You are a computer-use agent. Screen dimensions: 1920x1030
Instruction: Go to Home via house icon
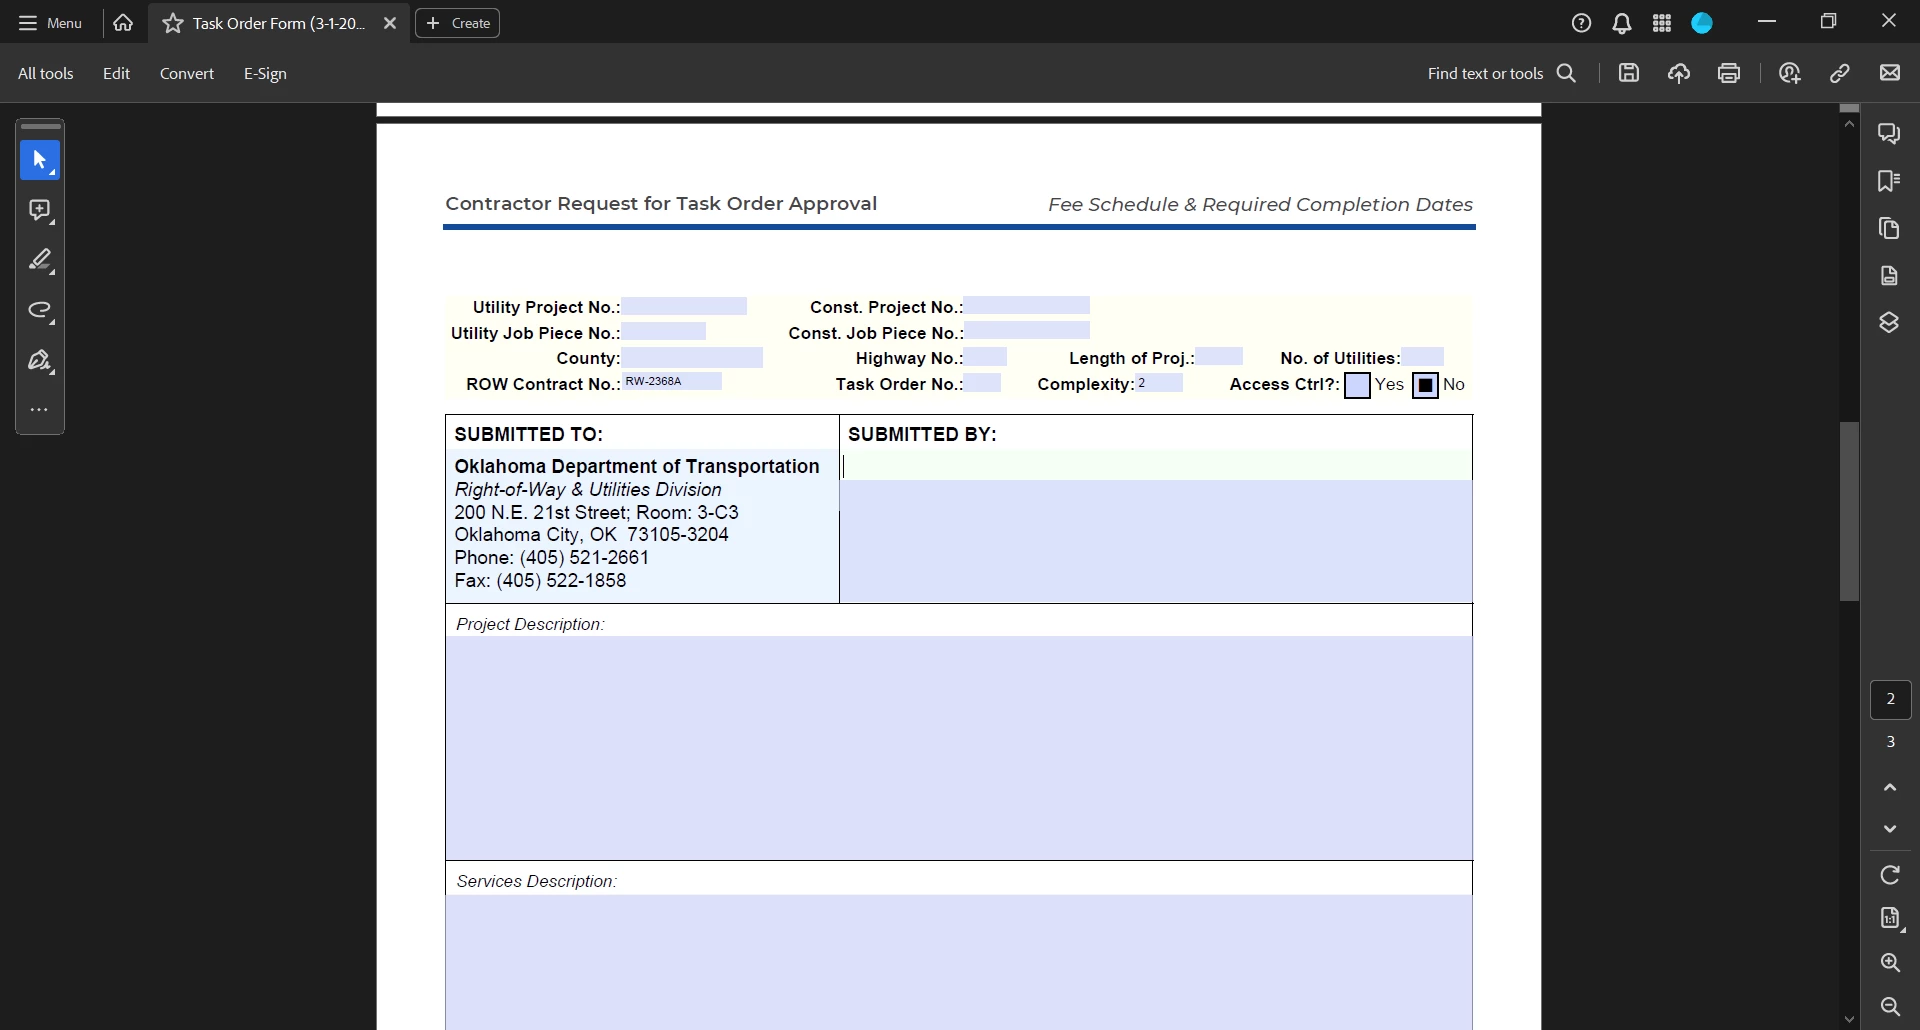pos(123,22)
